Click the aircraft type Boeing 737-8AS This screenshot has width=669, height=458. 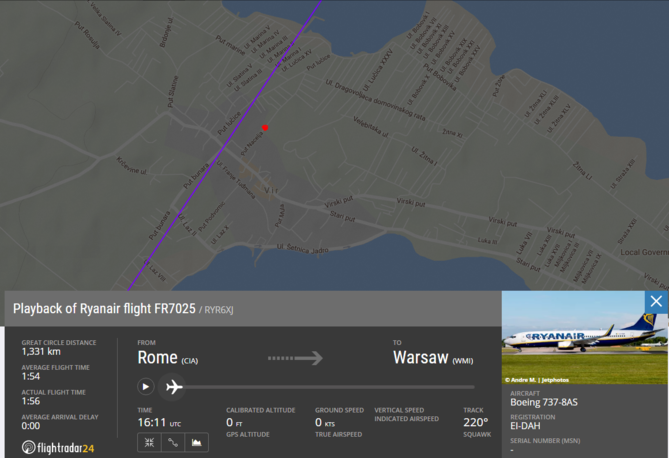(544, 402)
